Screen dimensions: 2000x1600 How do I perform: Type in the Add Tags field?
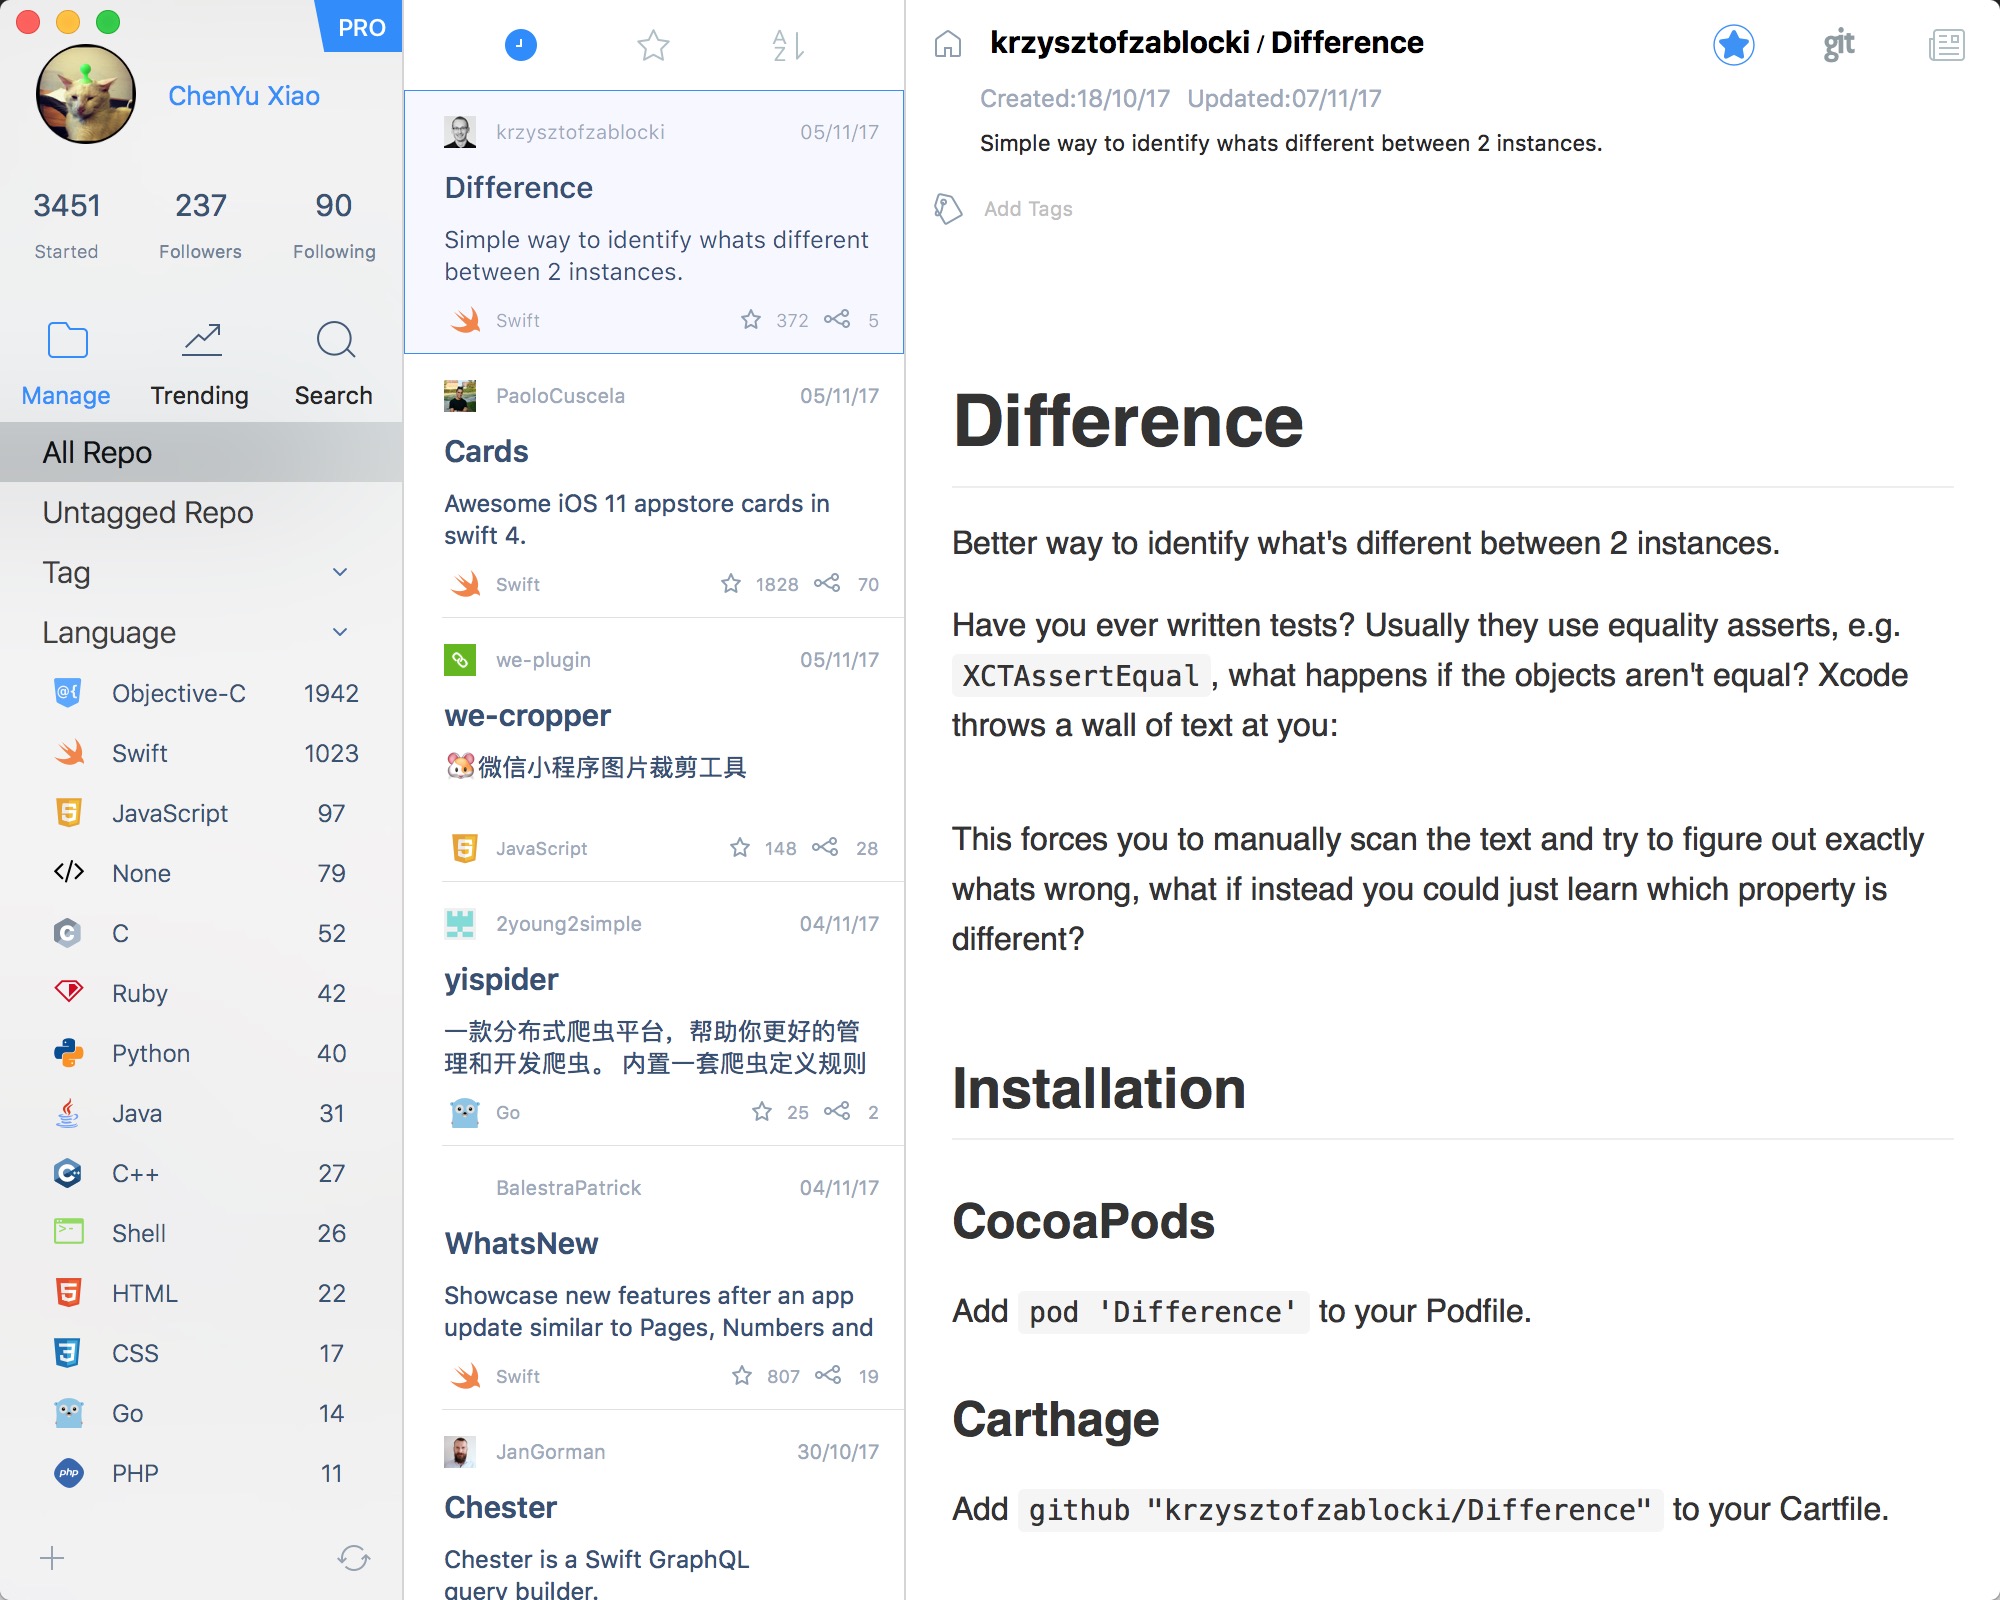(1028, 208)
